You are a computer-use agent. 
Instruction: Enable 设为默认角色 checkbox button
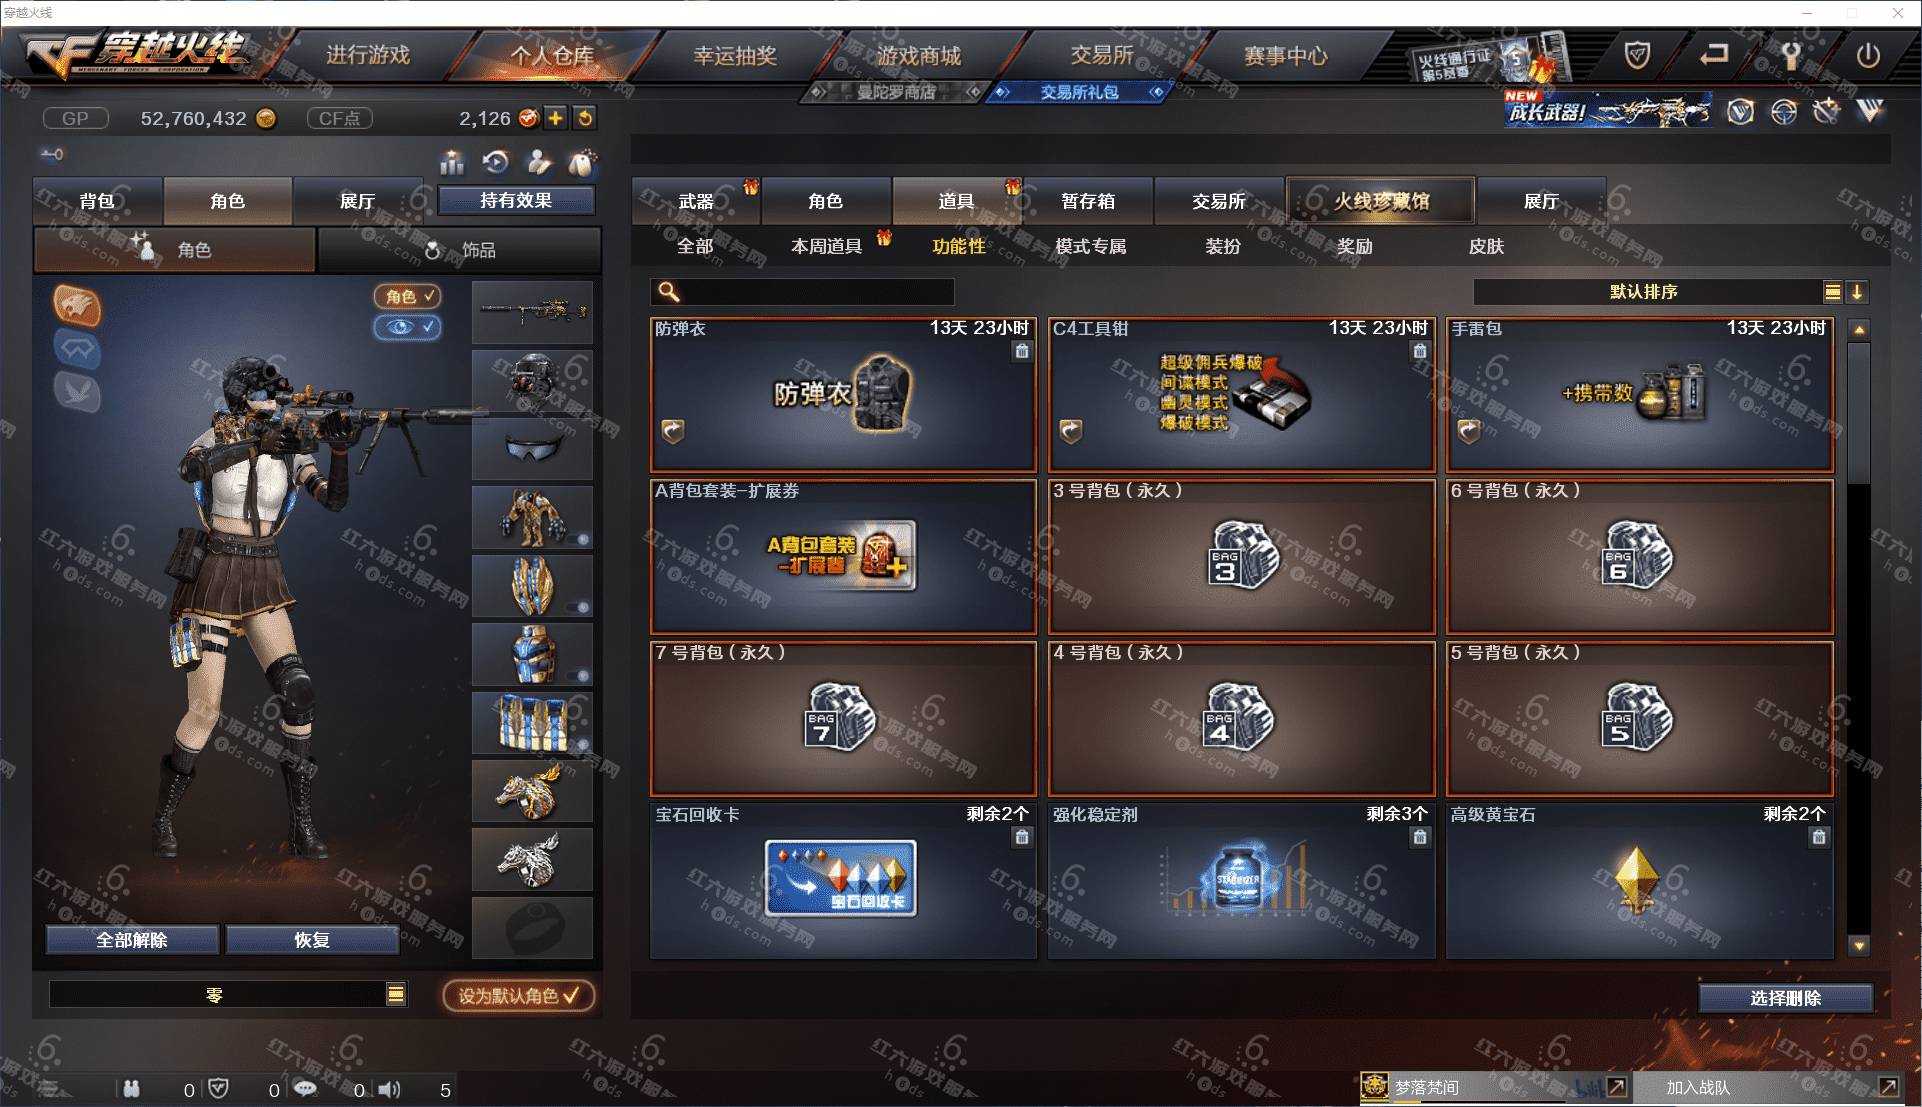pos(519,995)
